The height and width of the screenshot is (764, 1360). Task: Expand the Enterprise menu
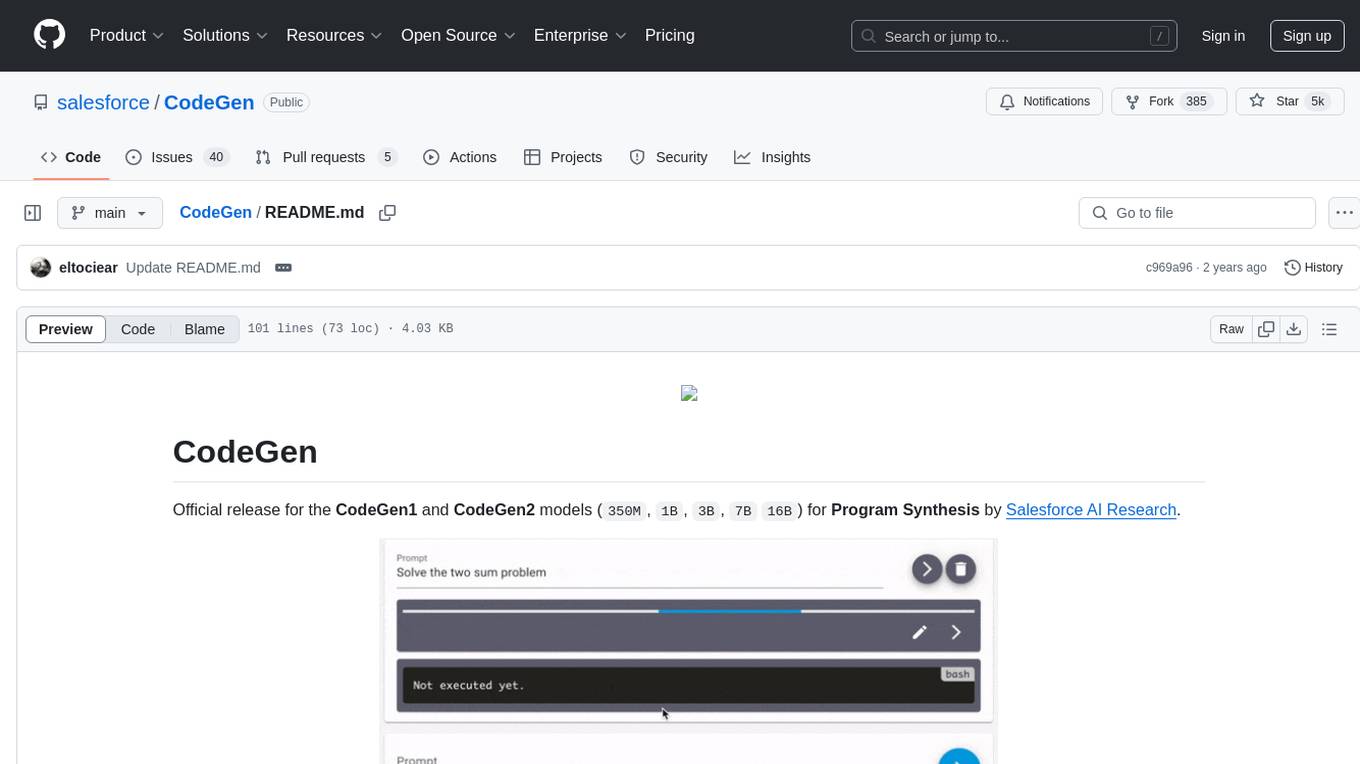pos(580,35)
